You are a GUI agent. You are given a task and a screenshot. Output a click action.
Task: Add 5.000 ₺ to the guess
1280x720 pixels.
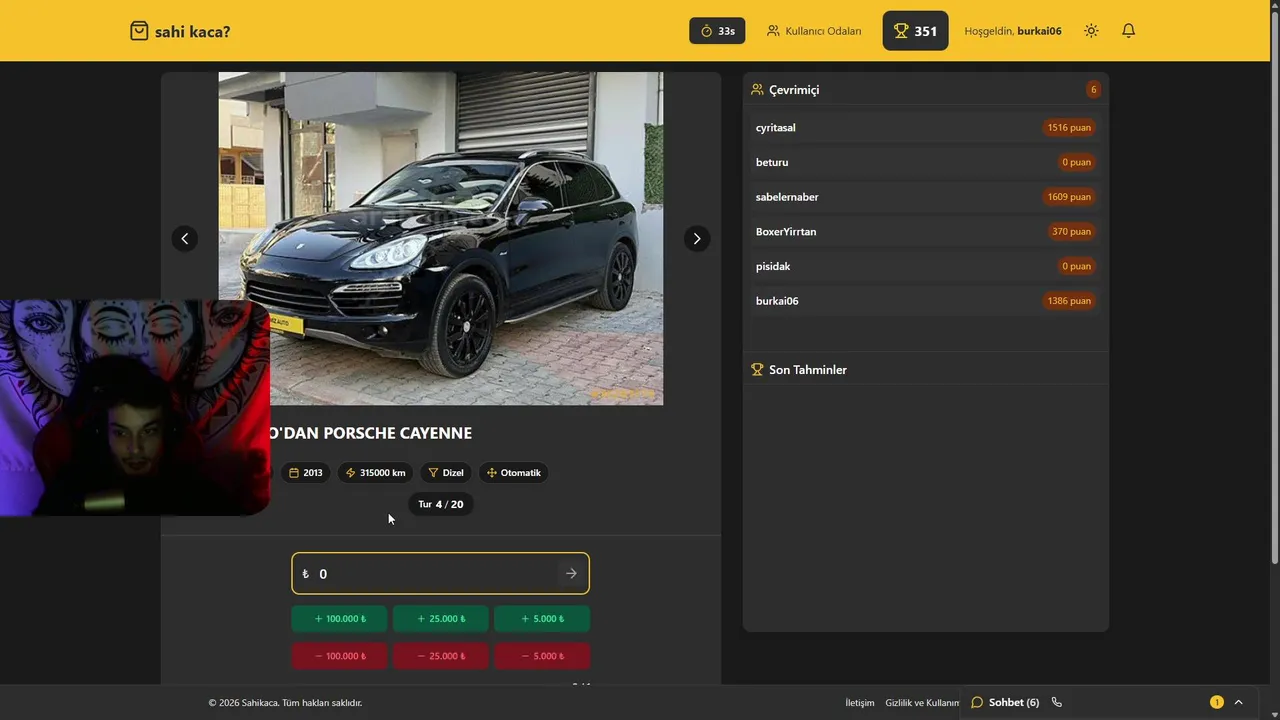pyautogui.click(x=542, y=619)
